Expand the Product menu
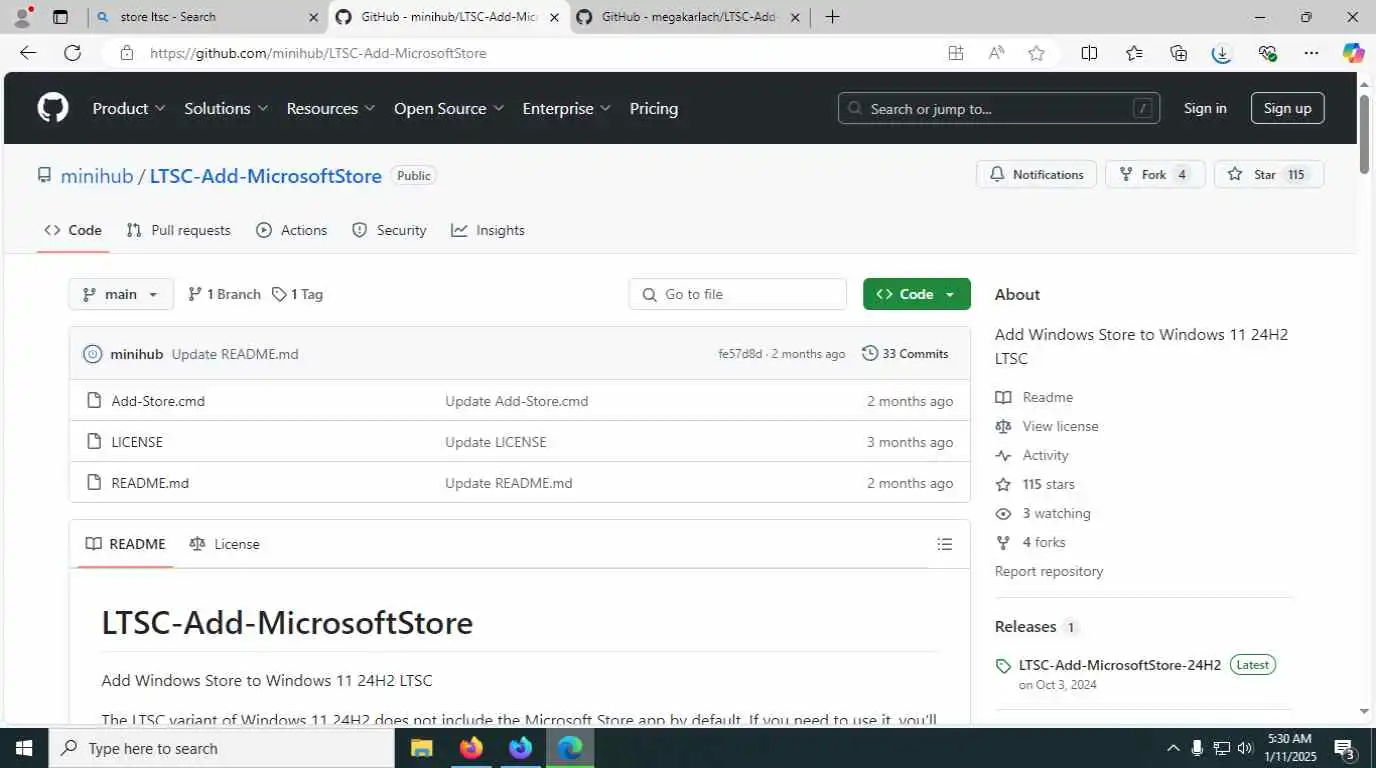The height and width of the screenshot is (768, 1376). [129, 108]
